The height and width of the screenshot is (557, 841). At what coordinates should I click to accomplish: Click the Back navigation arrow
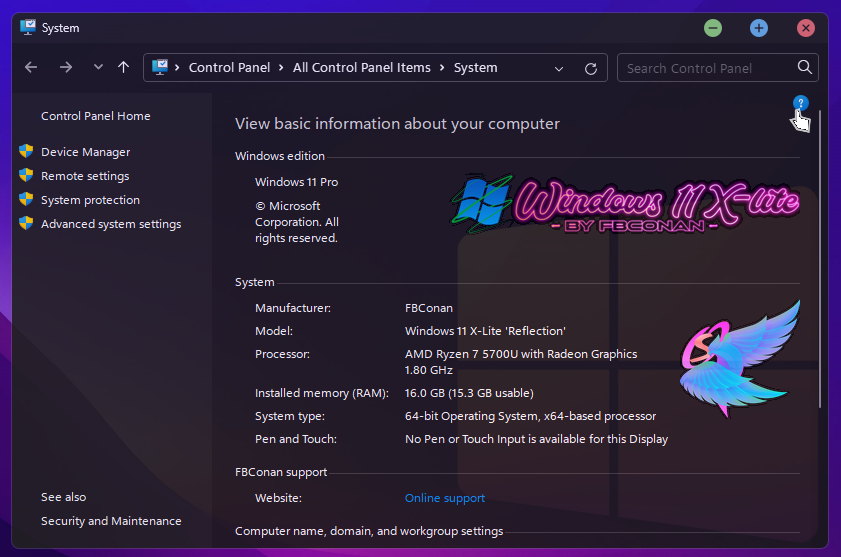[31, 68]
